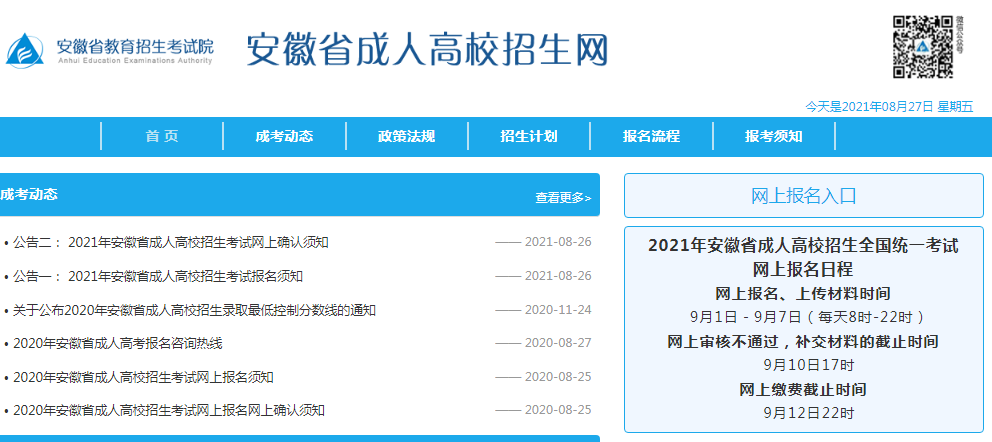This screenshot has height=442, width=992.
Task: Open 2020年成人高考报名咨询热线 link
Action: (x=117, y=343)
